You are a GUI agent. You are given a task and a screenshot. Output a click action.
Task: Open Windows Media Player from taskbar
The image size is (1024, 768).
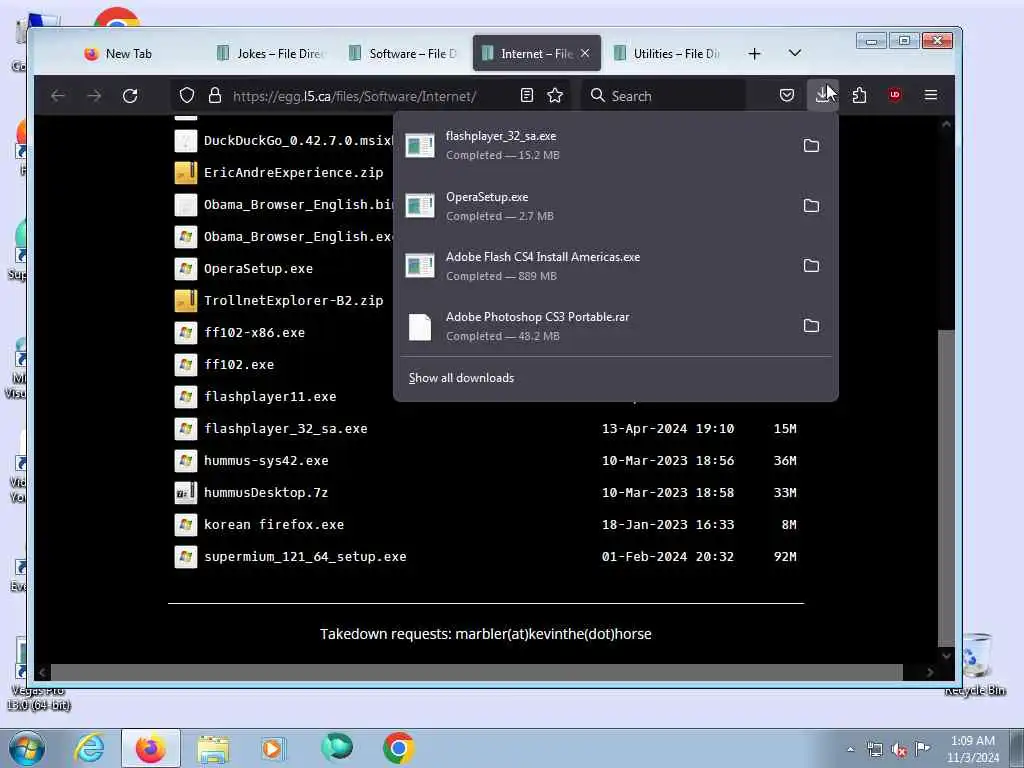(x=272, y=748)
